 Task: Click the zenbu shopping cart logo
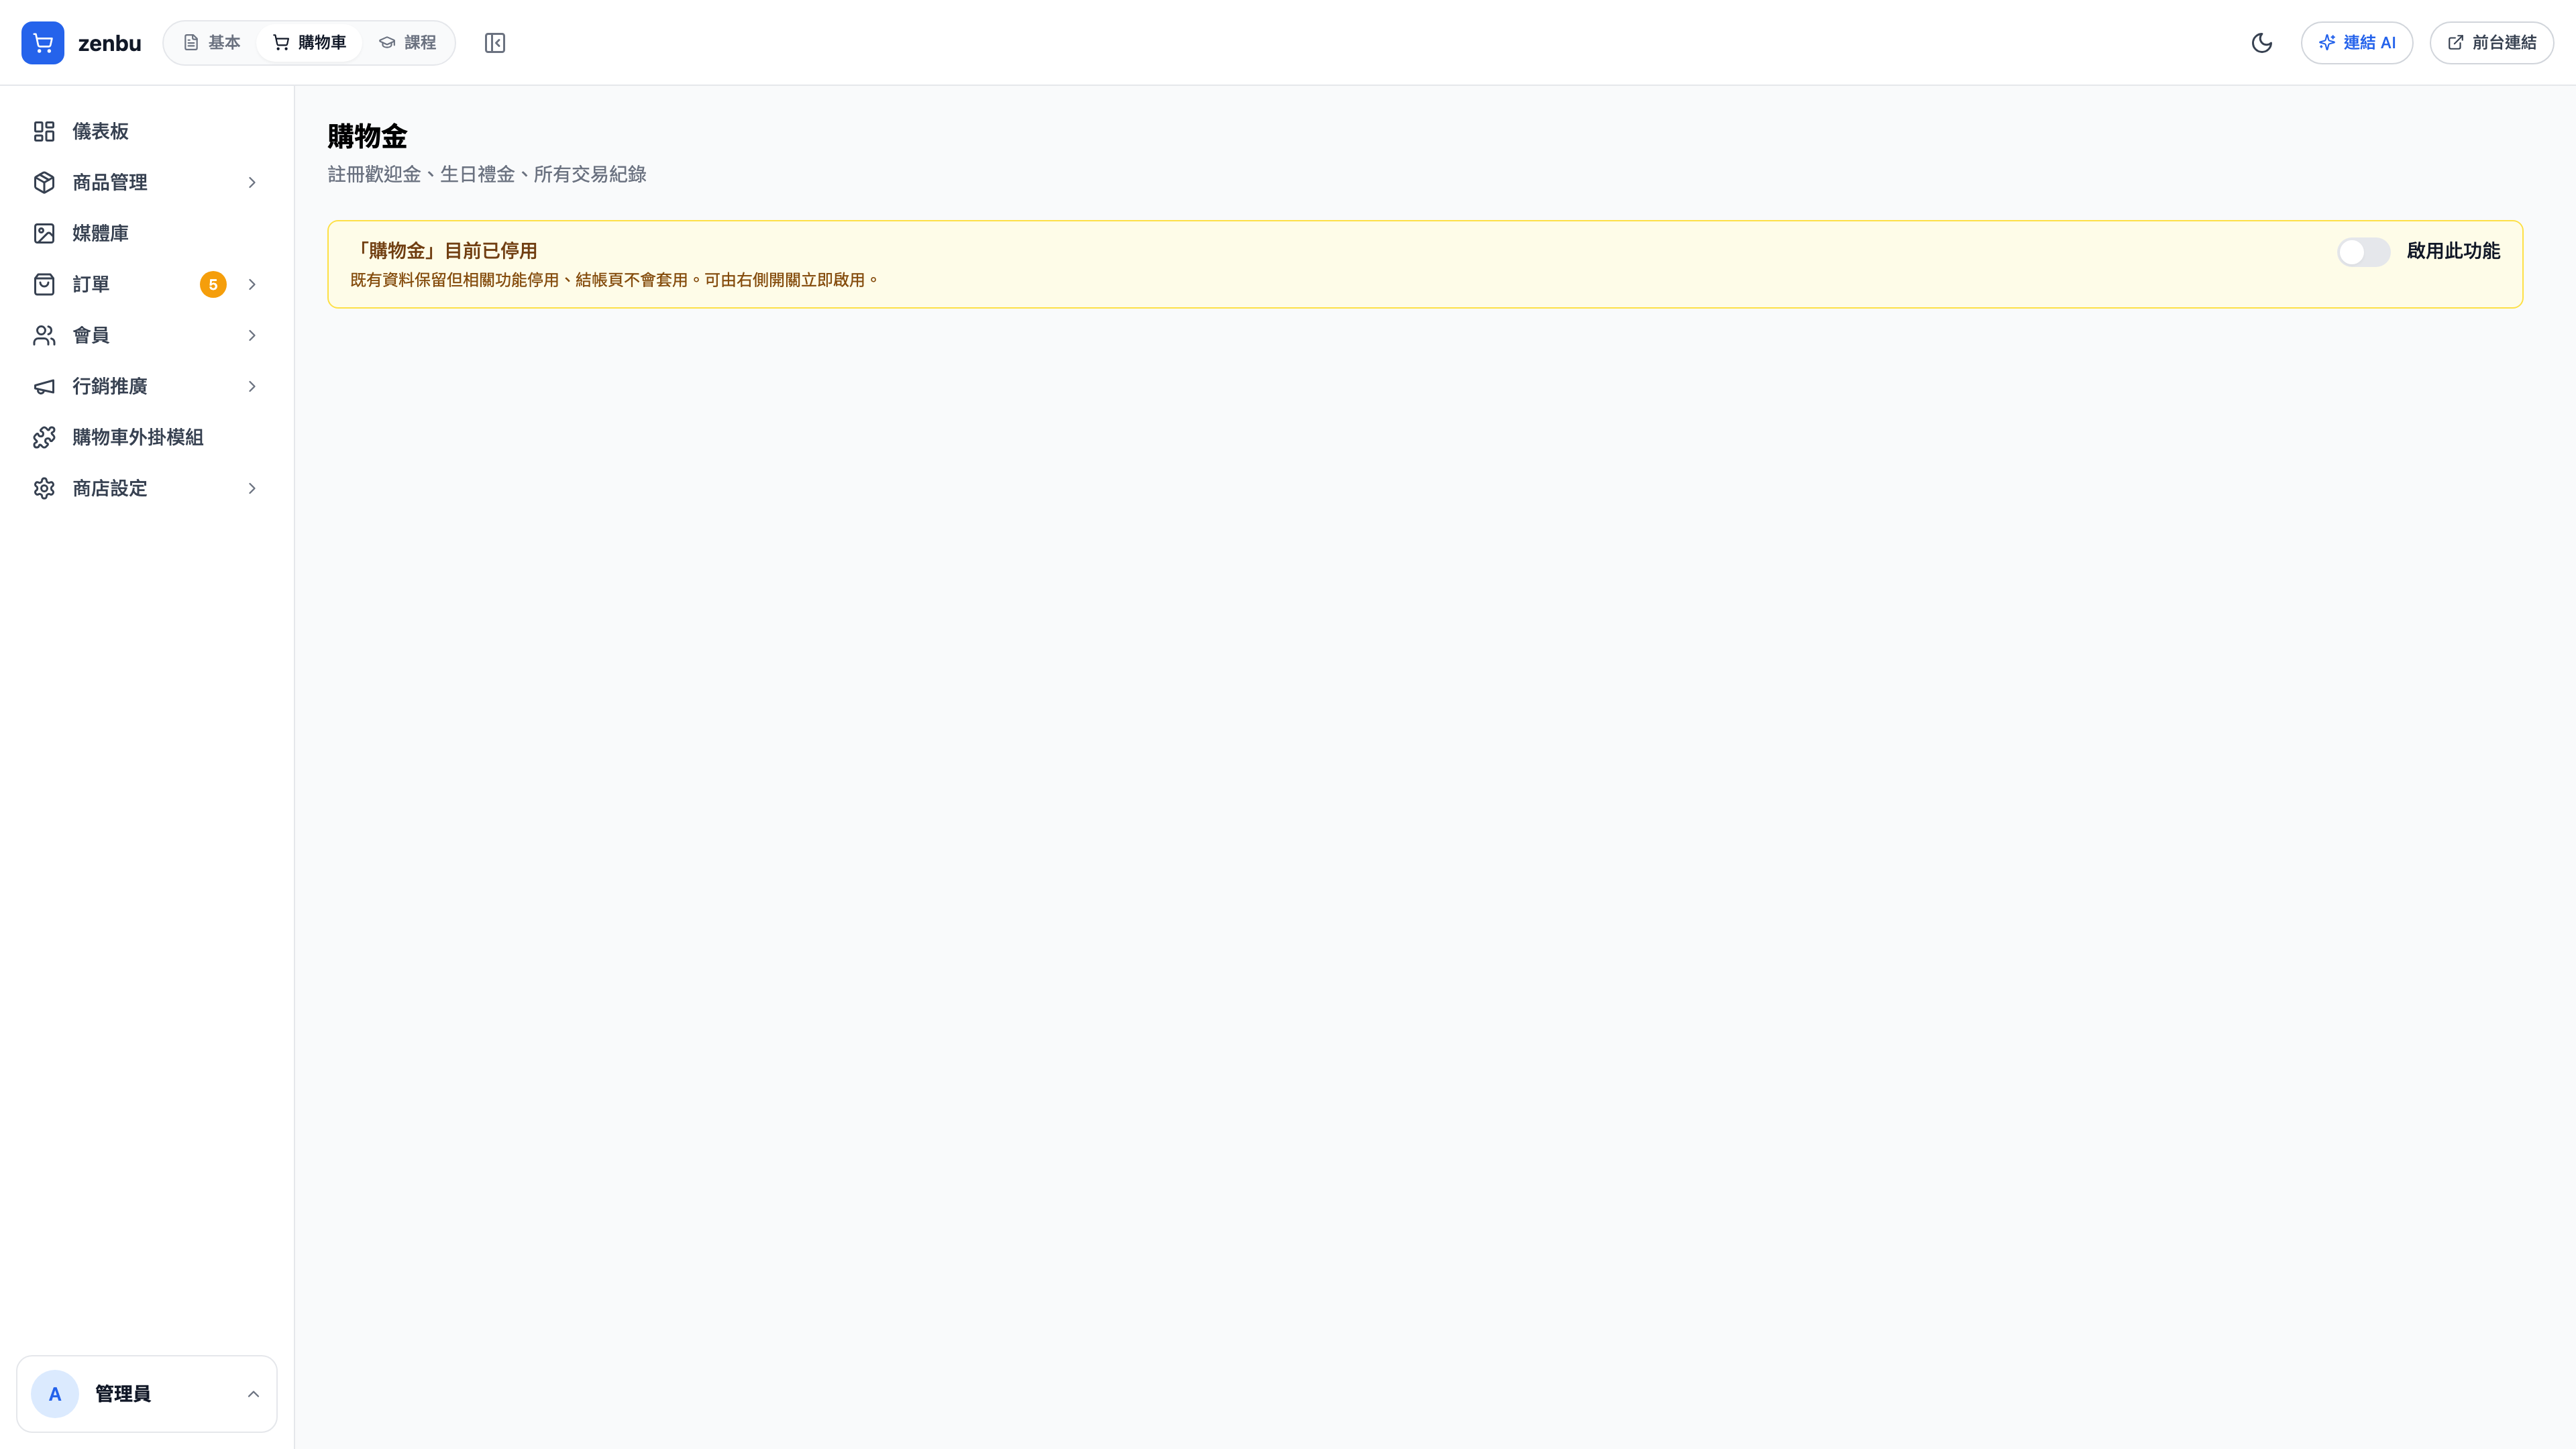point(43,43)
